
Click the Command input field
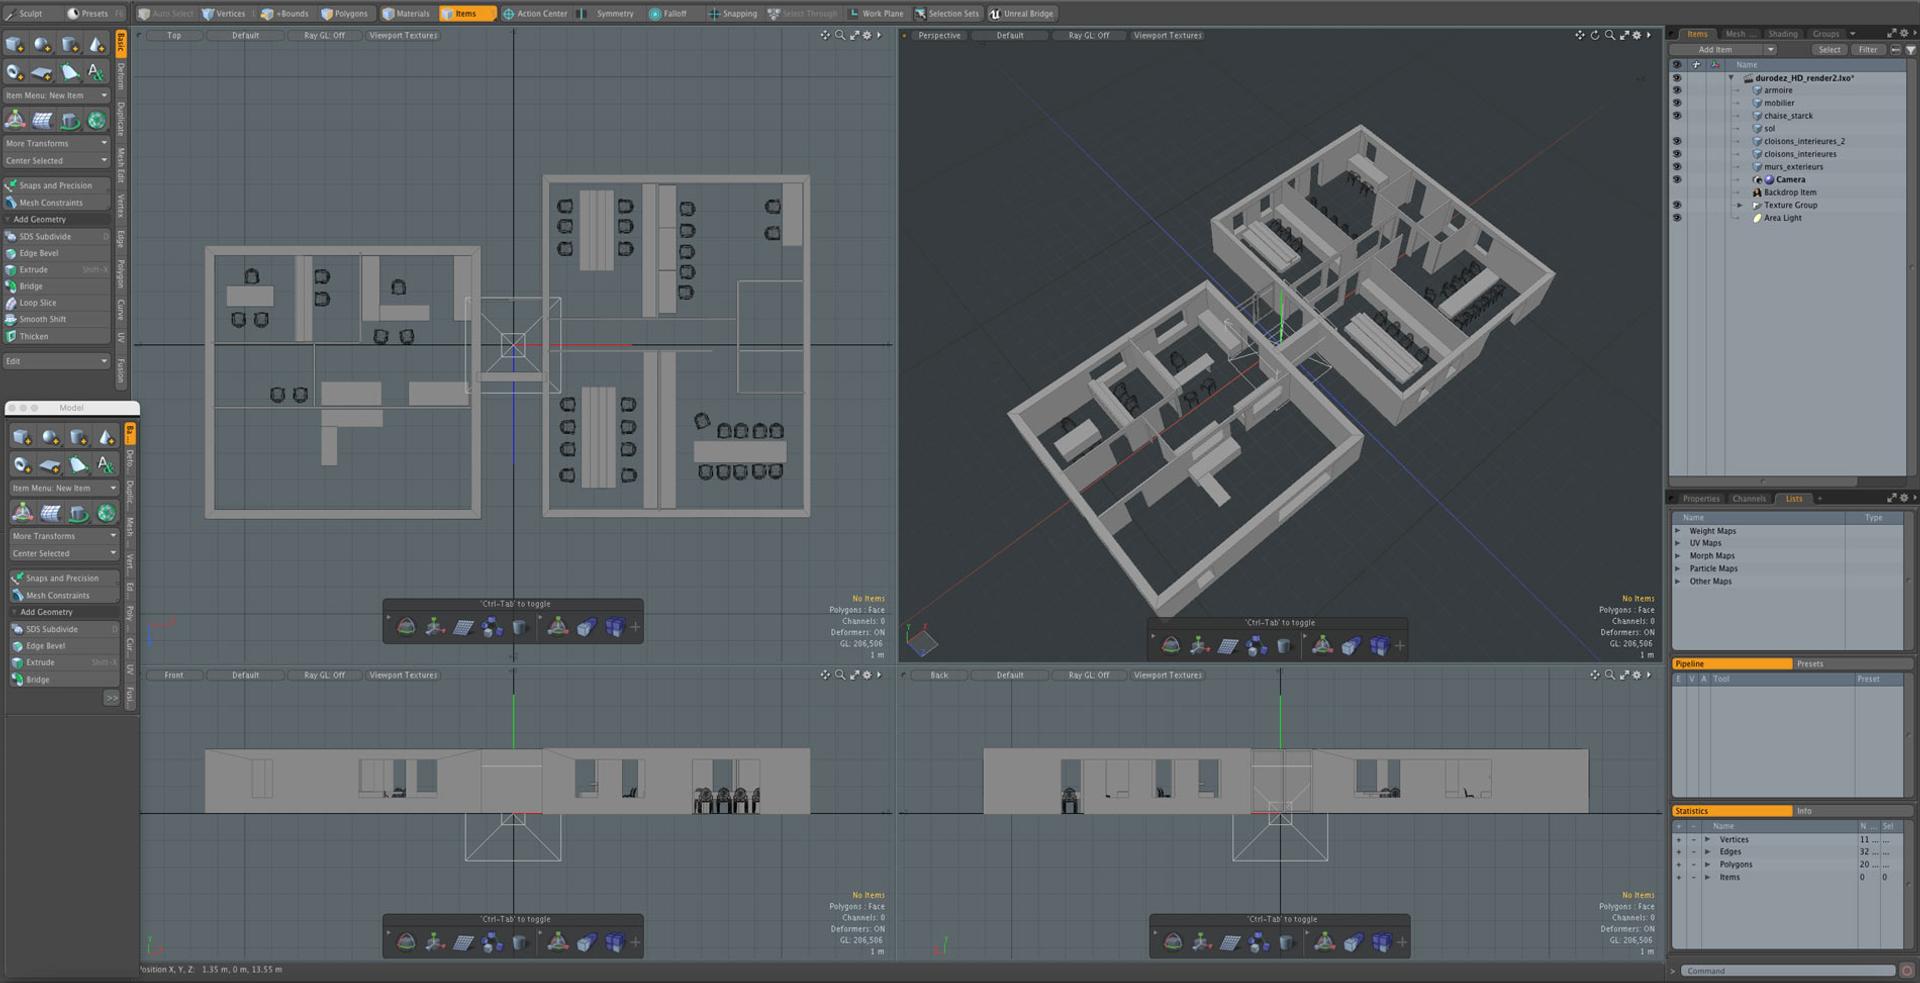point(1788,971)
